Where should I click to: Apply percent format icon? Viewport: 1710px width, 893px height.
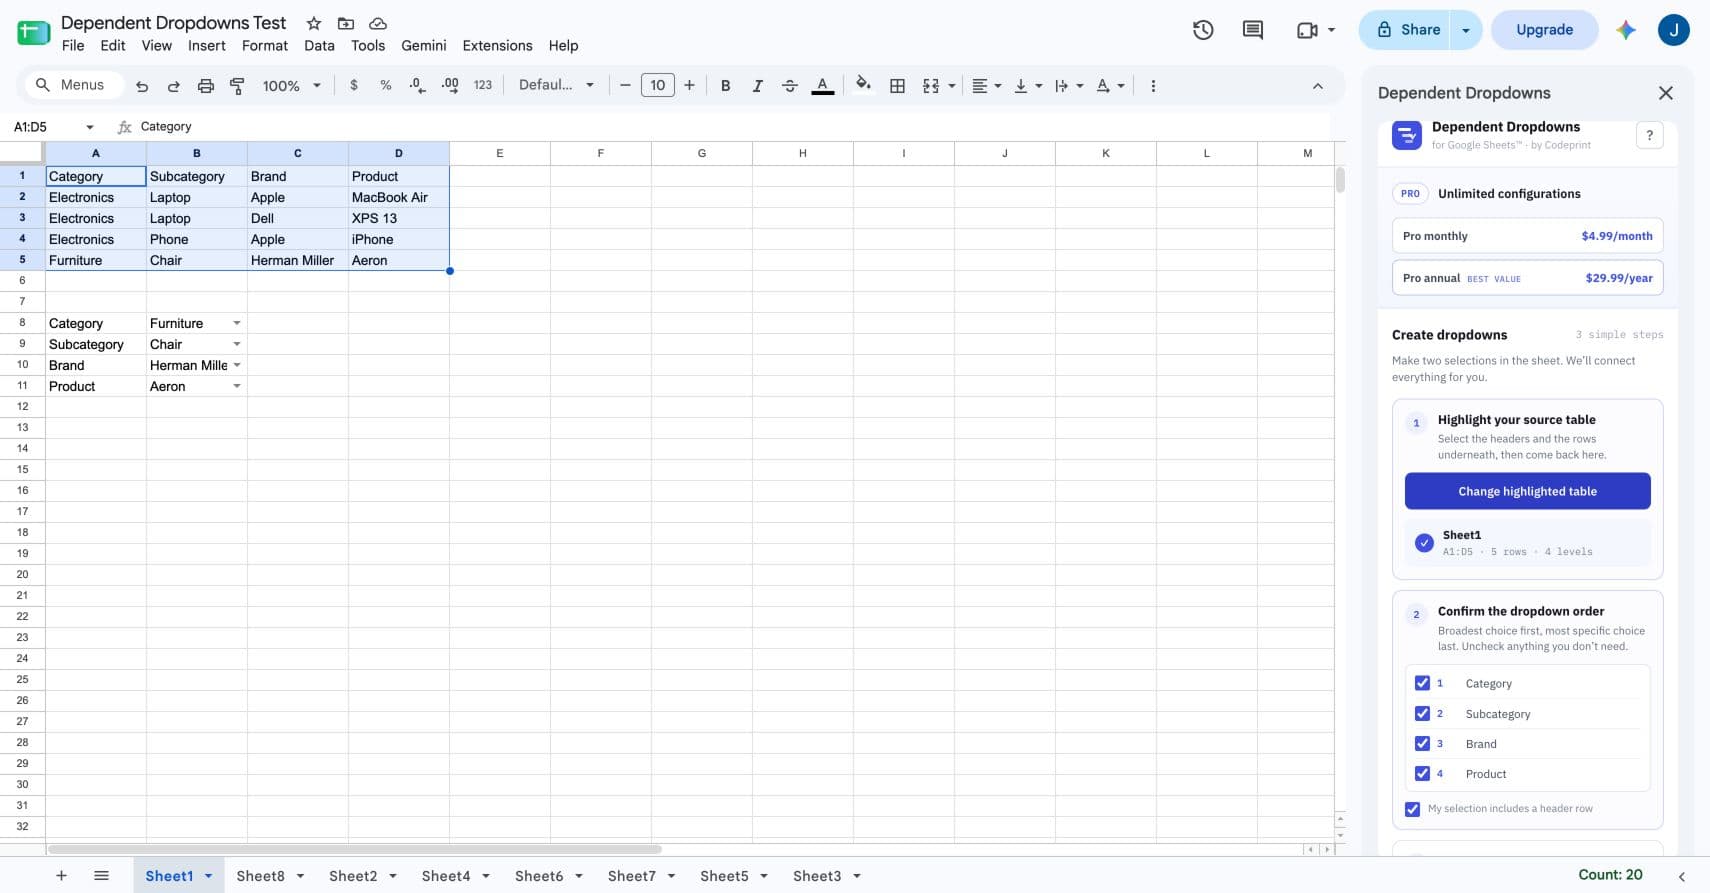[x=386, y=86]
